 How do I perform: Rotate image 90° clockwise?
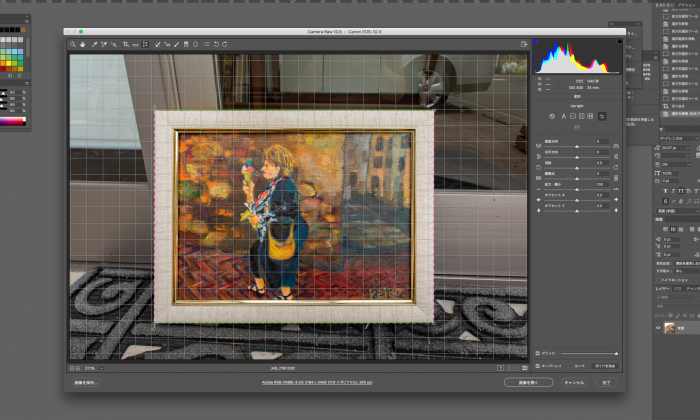(x=225, y=44)
